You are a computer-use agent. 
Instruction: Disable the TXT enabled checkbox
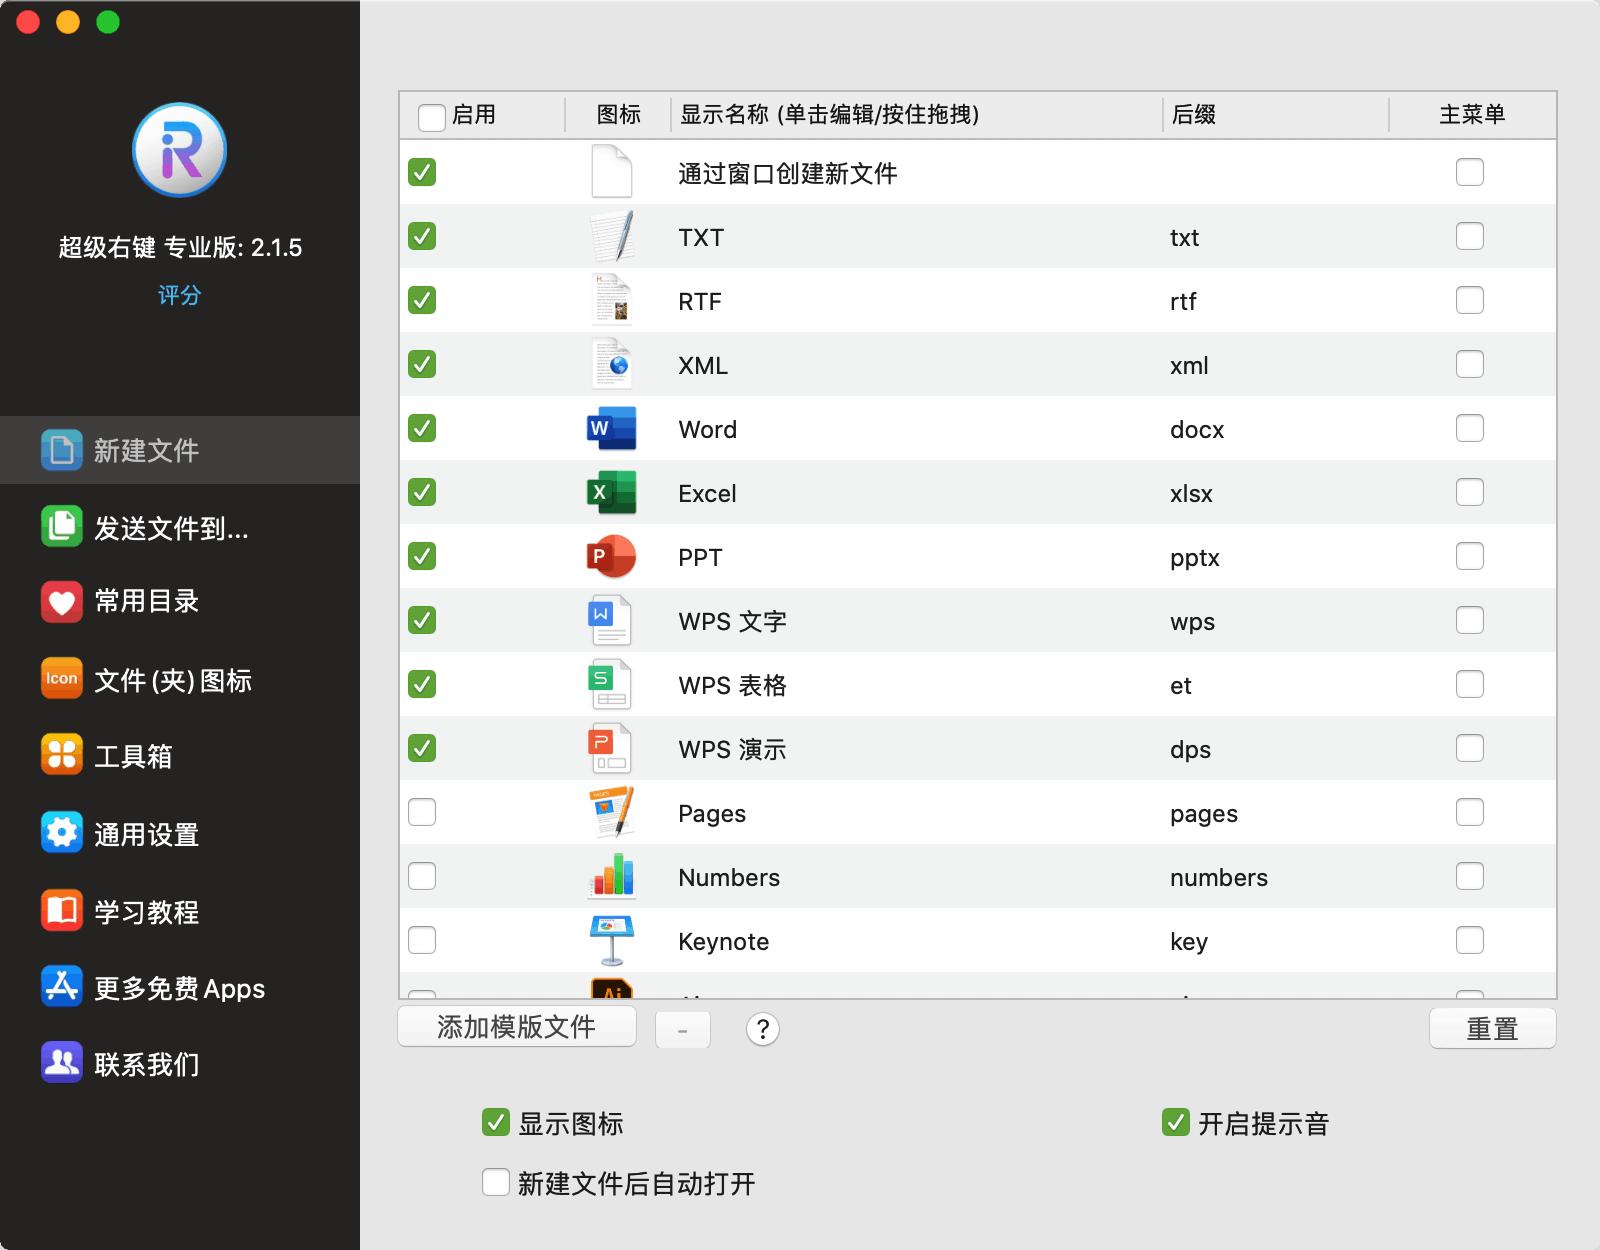tap(422, 237)
